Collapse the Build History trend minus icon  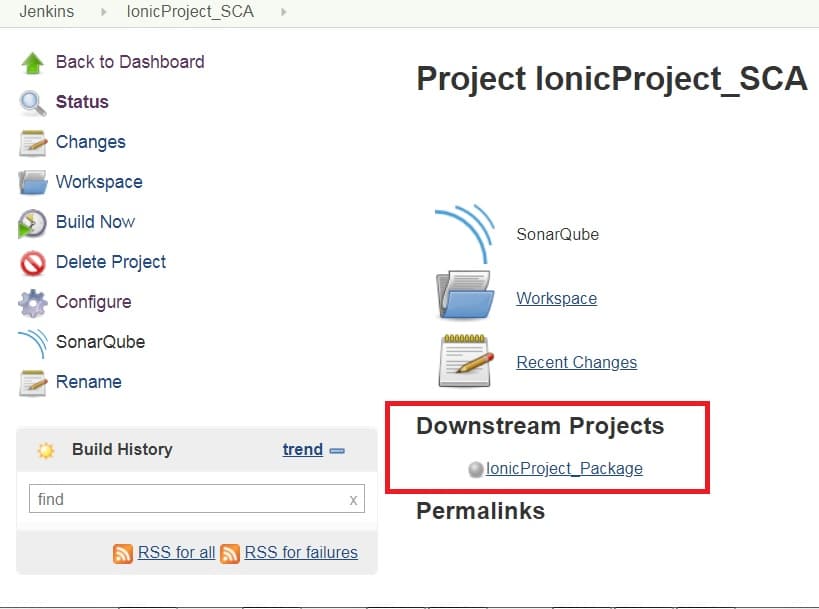click(x=337, y=451)
